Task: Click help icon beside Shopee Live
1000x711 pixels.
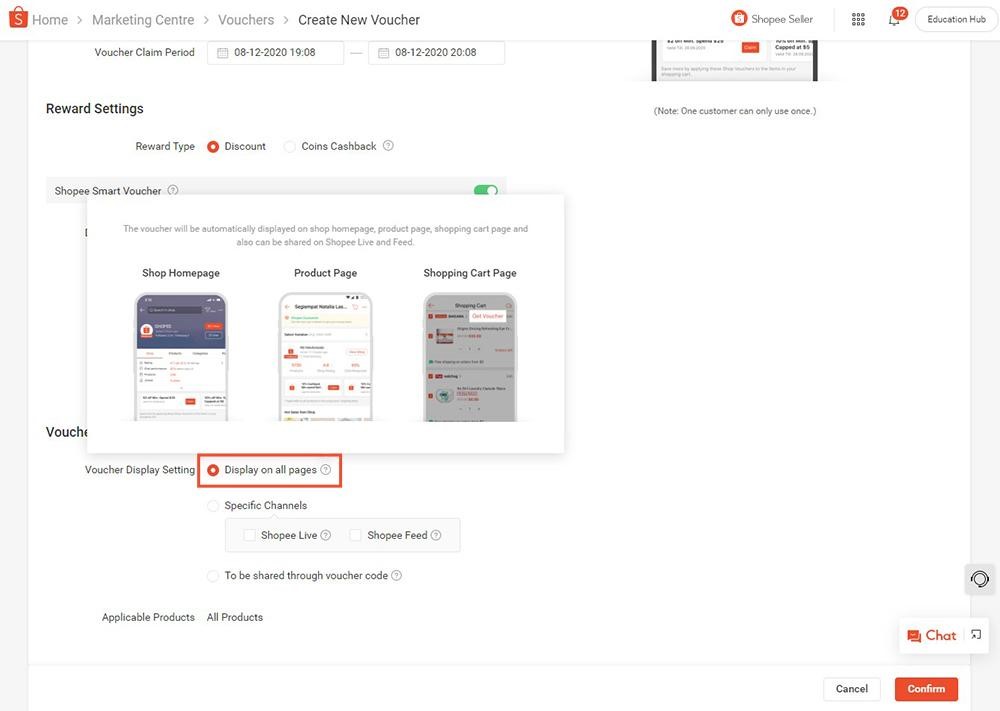Action: 325,535
